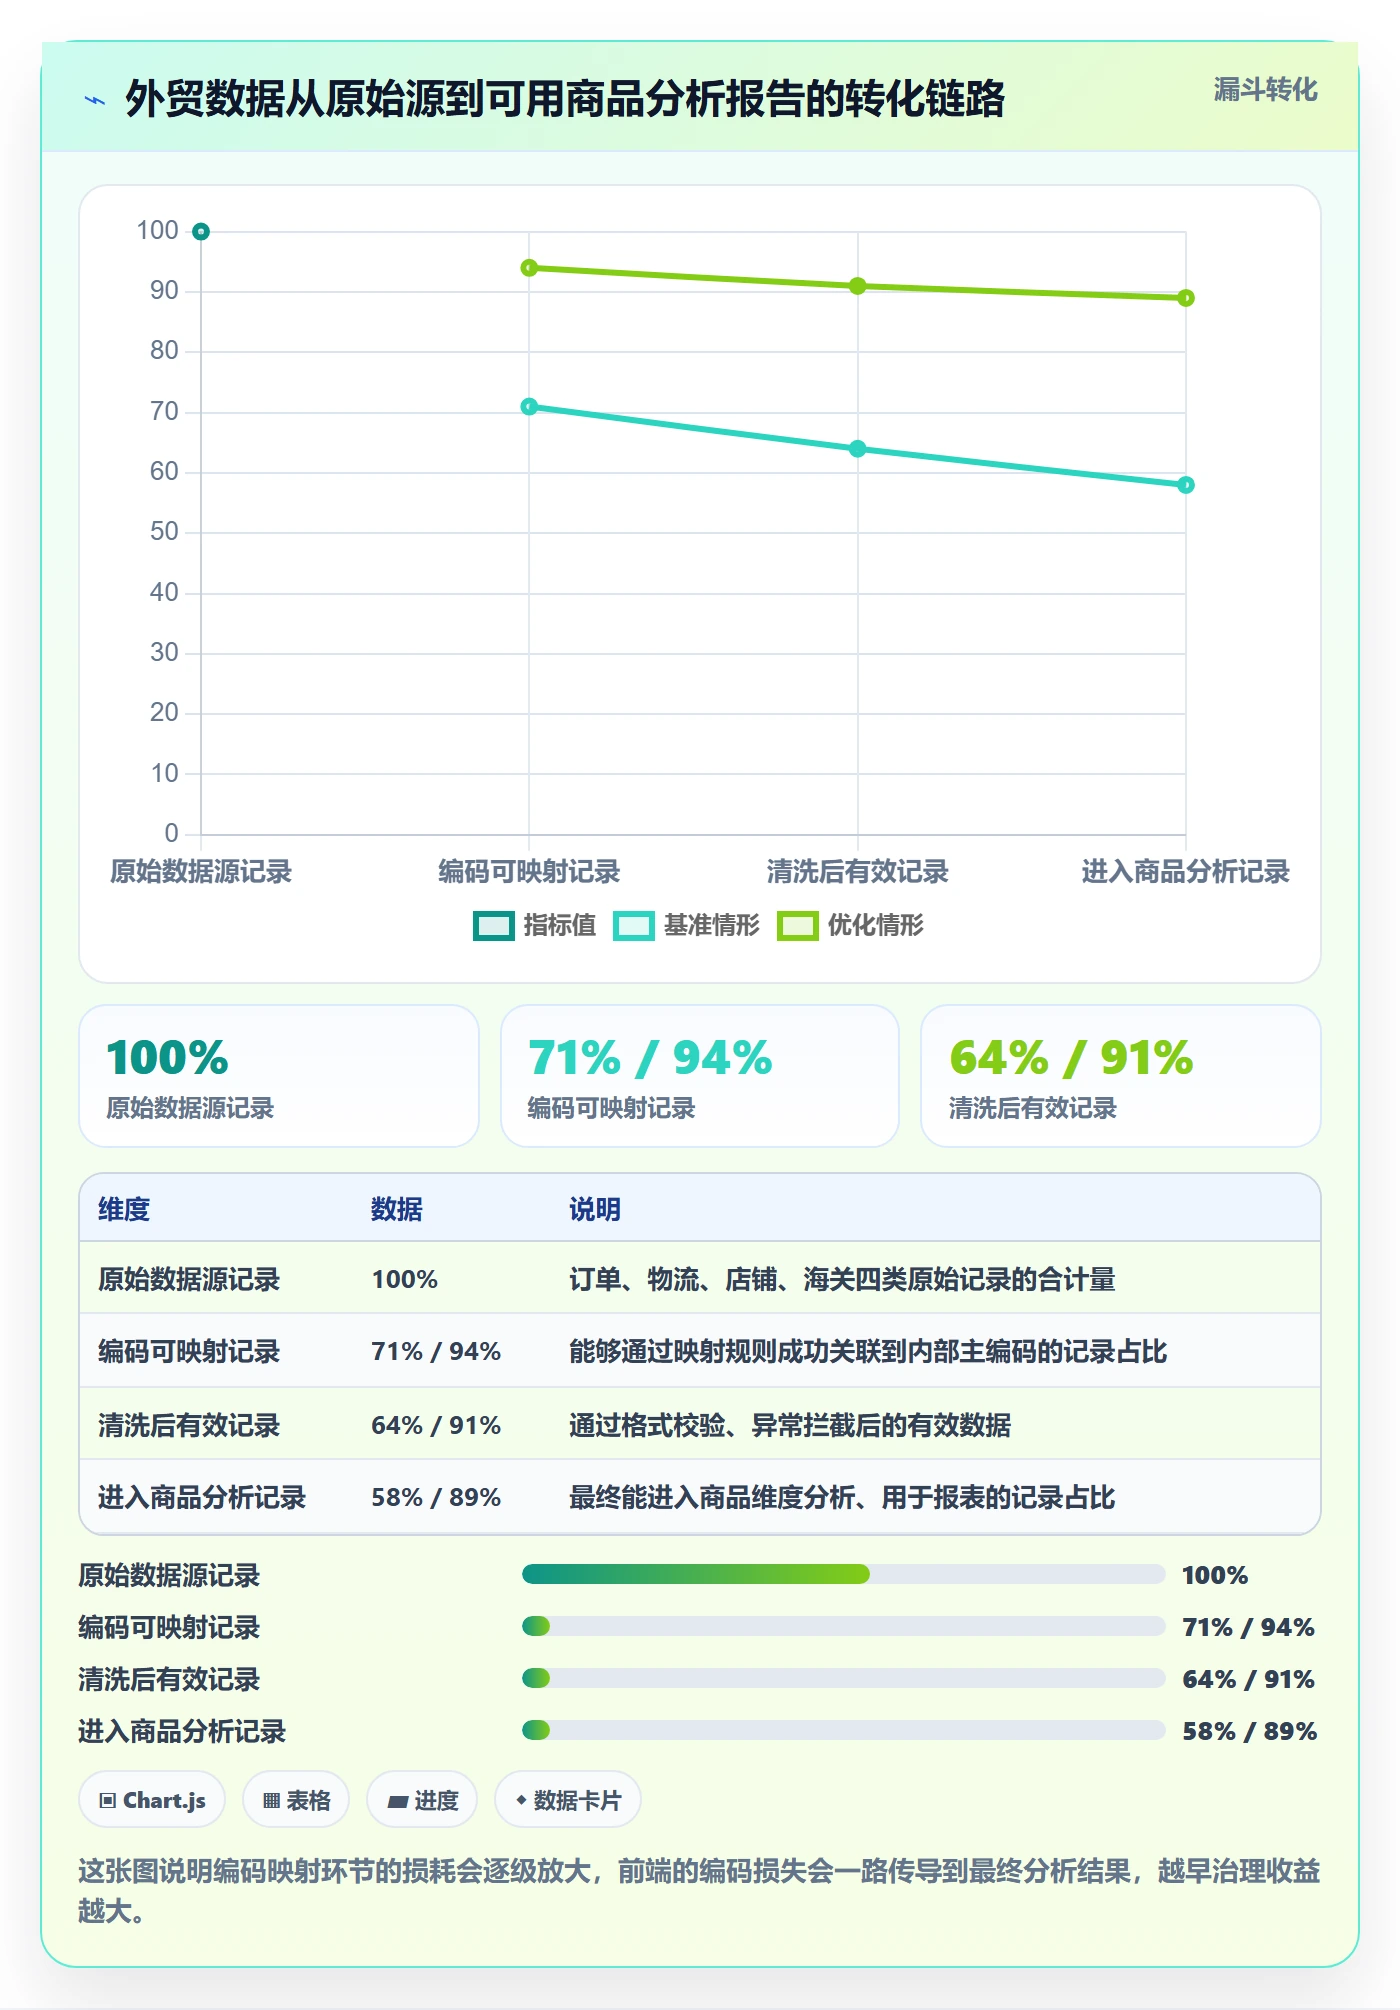Select the Chart.js chip
Screen dimensions: 1400x2010
point(152,1800)
